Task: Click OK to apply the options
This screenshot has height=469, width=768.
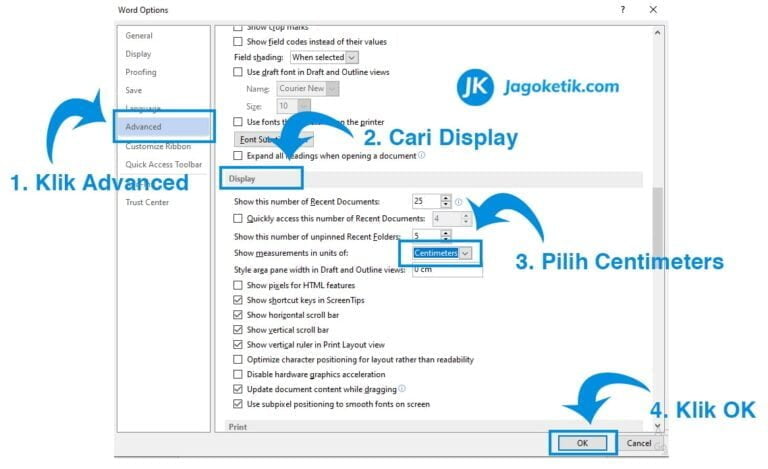Action: (582, 443)
